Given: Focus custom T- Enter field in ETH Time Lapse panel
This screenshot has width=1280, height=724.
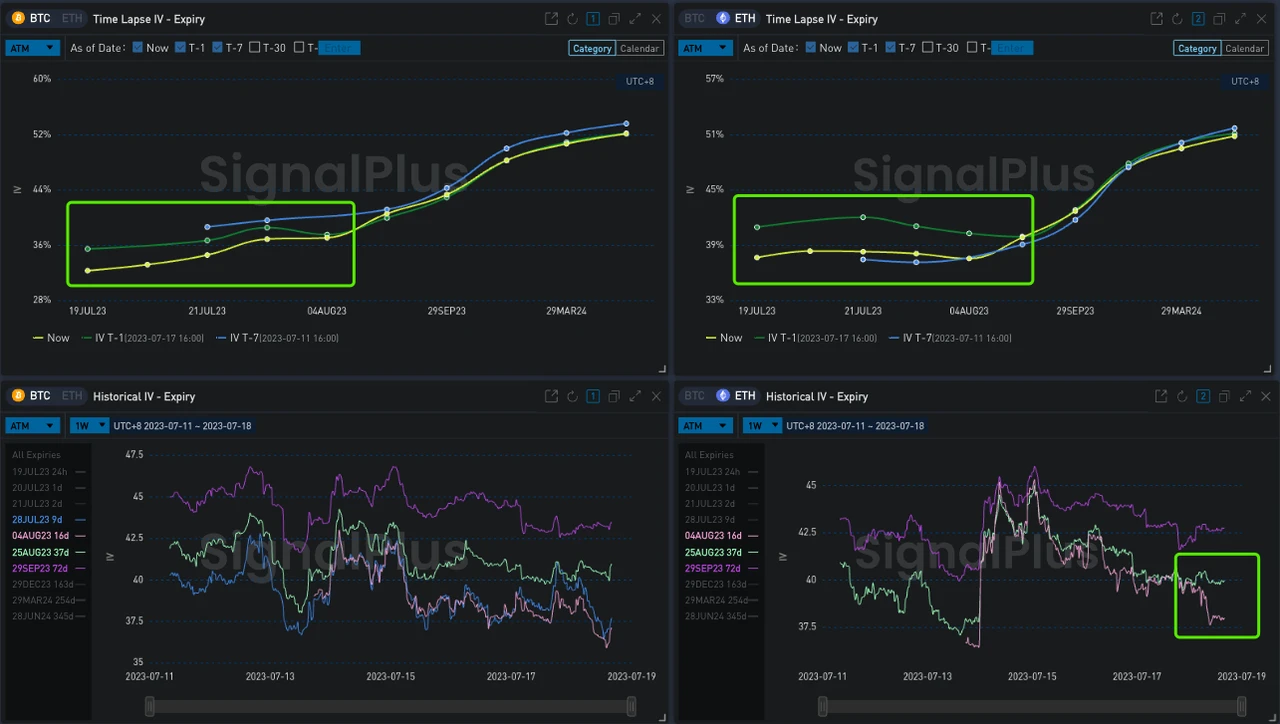Looking at the screenshot, I should (x=1012, y=48).
